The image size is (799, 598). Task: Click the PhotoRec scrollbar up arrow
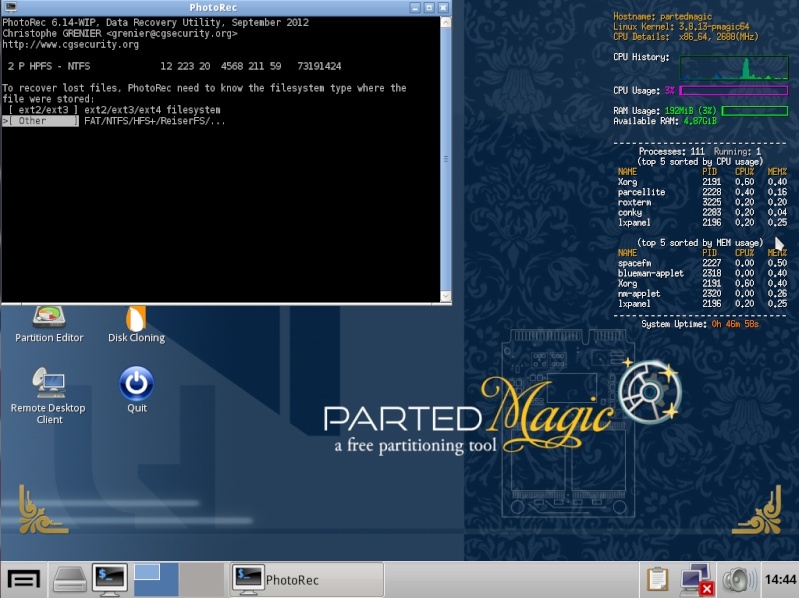click(x=445, y=22)
